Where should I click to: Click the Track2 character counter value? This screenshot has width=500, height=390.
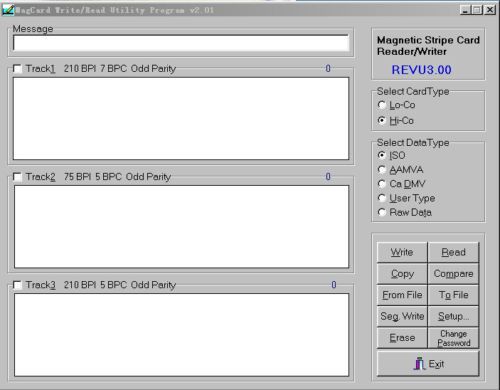(328, 176)
